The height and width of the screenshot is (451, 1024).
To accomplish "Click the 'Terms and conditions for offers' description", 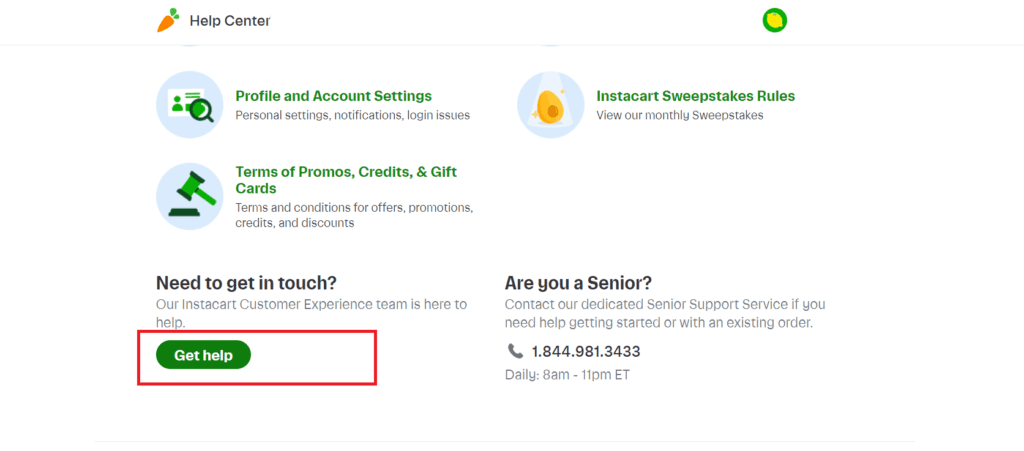I will click(x=354, y=215).
